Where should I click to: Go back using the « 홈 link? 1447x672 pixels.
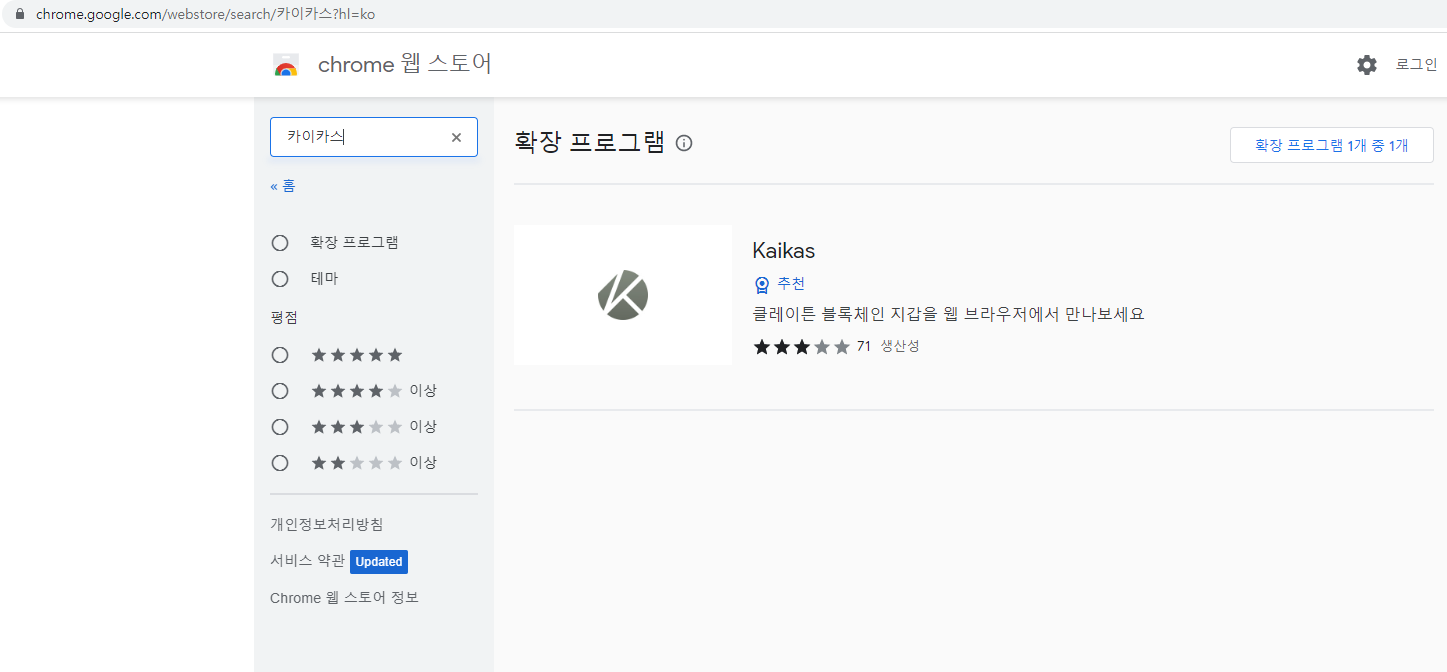pyautogui.click(x=283, y=185)
